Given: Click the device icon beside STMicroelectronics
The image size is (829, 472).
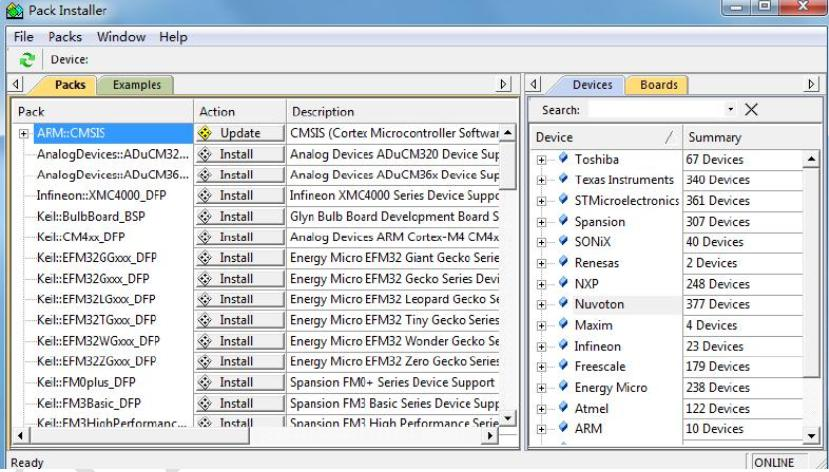Looking at the screenshot, I should point(564,200).
